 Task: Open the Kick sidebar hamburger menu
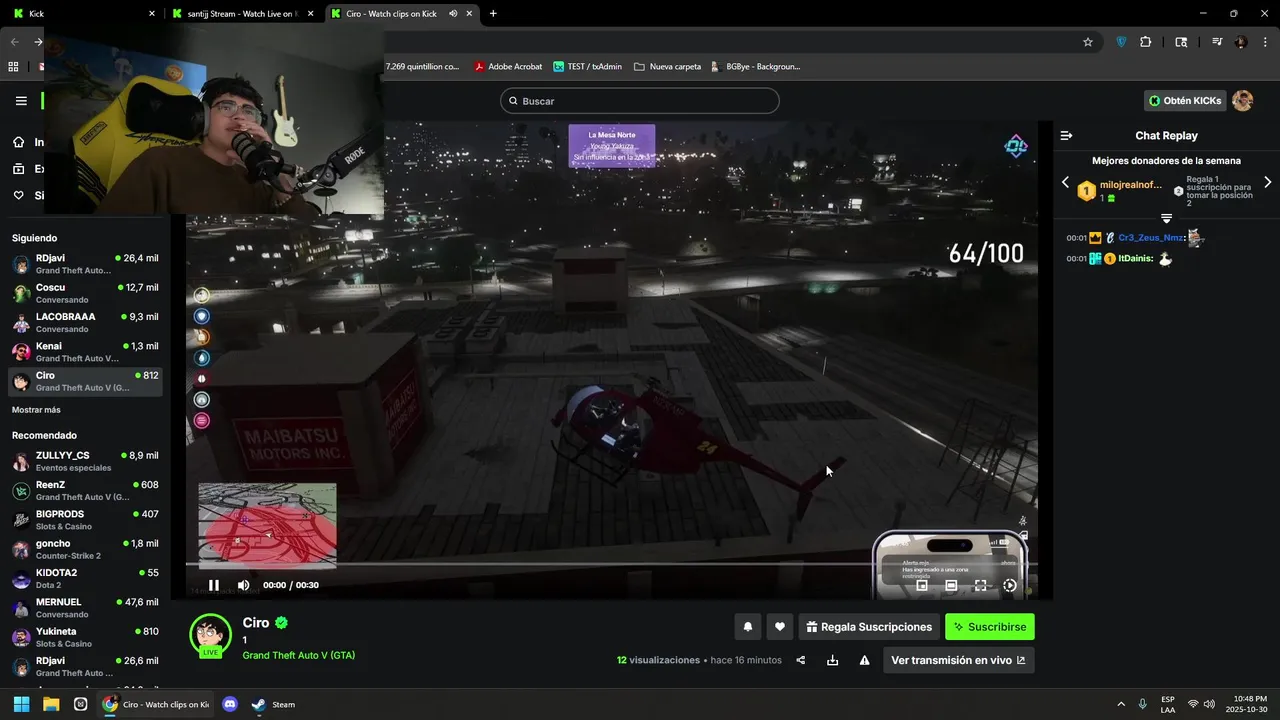coord(21,101)
